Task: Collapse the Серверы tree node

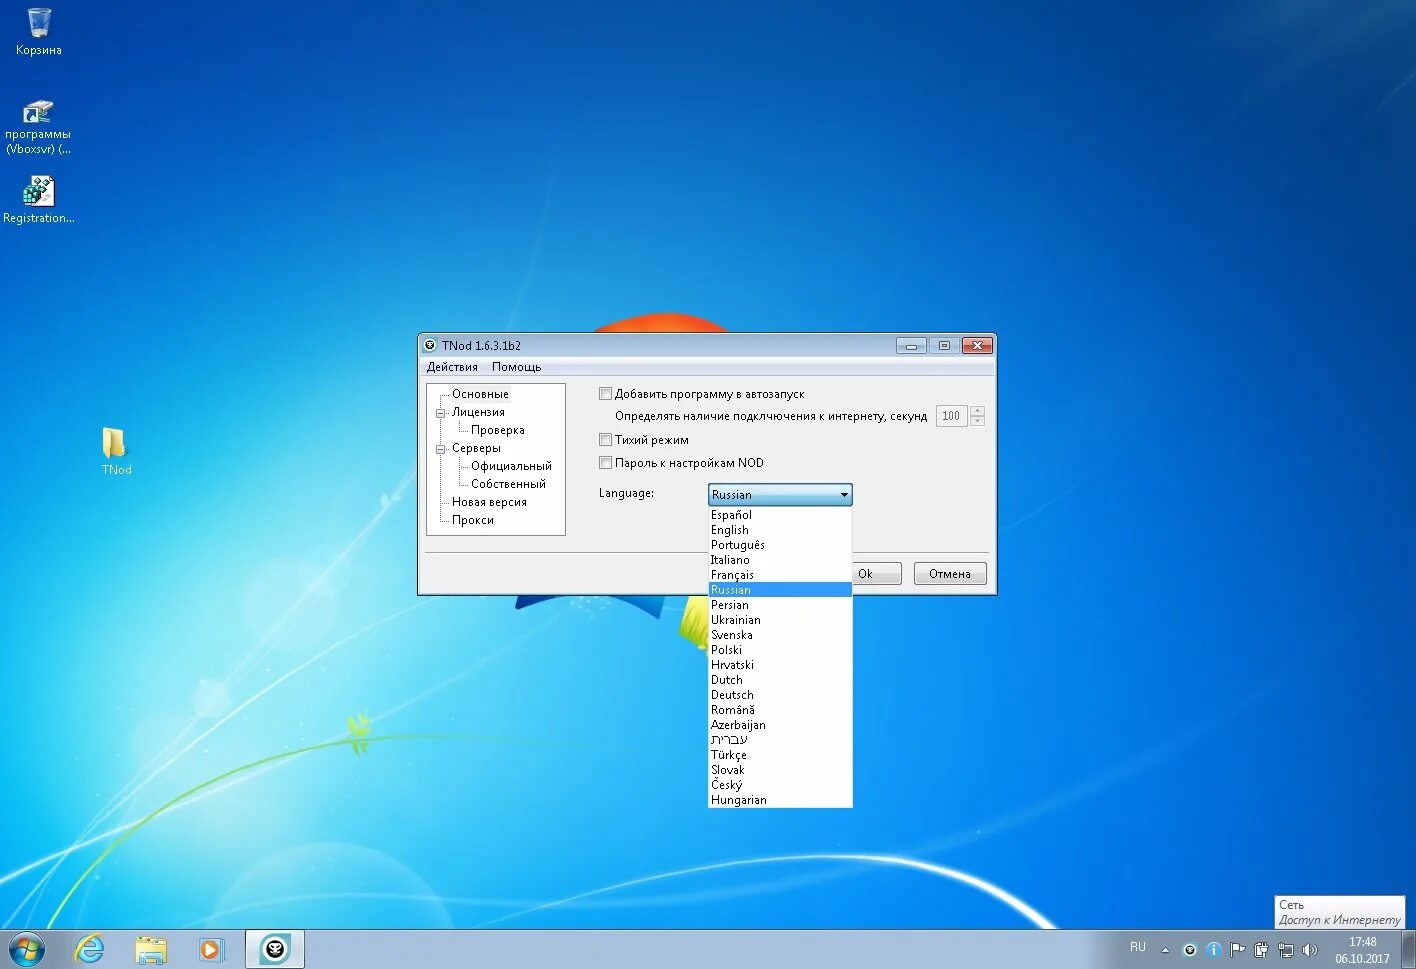Action: [440, 449]
